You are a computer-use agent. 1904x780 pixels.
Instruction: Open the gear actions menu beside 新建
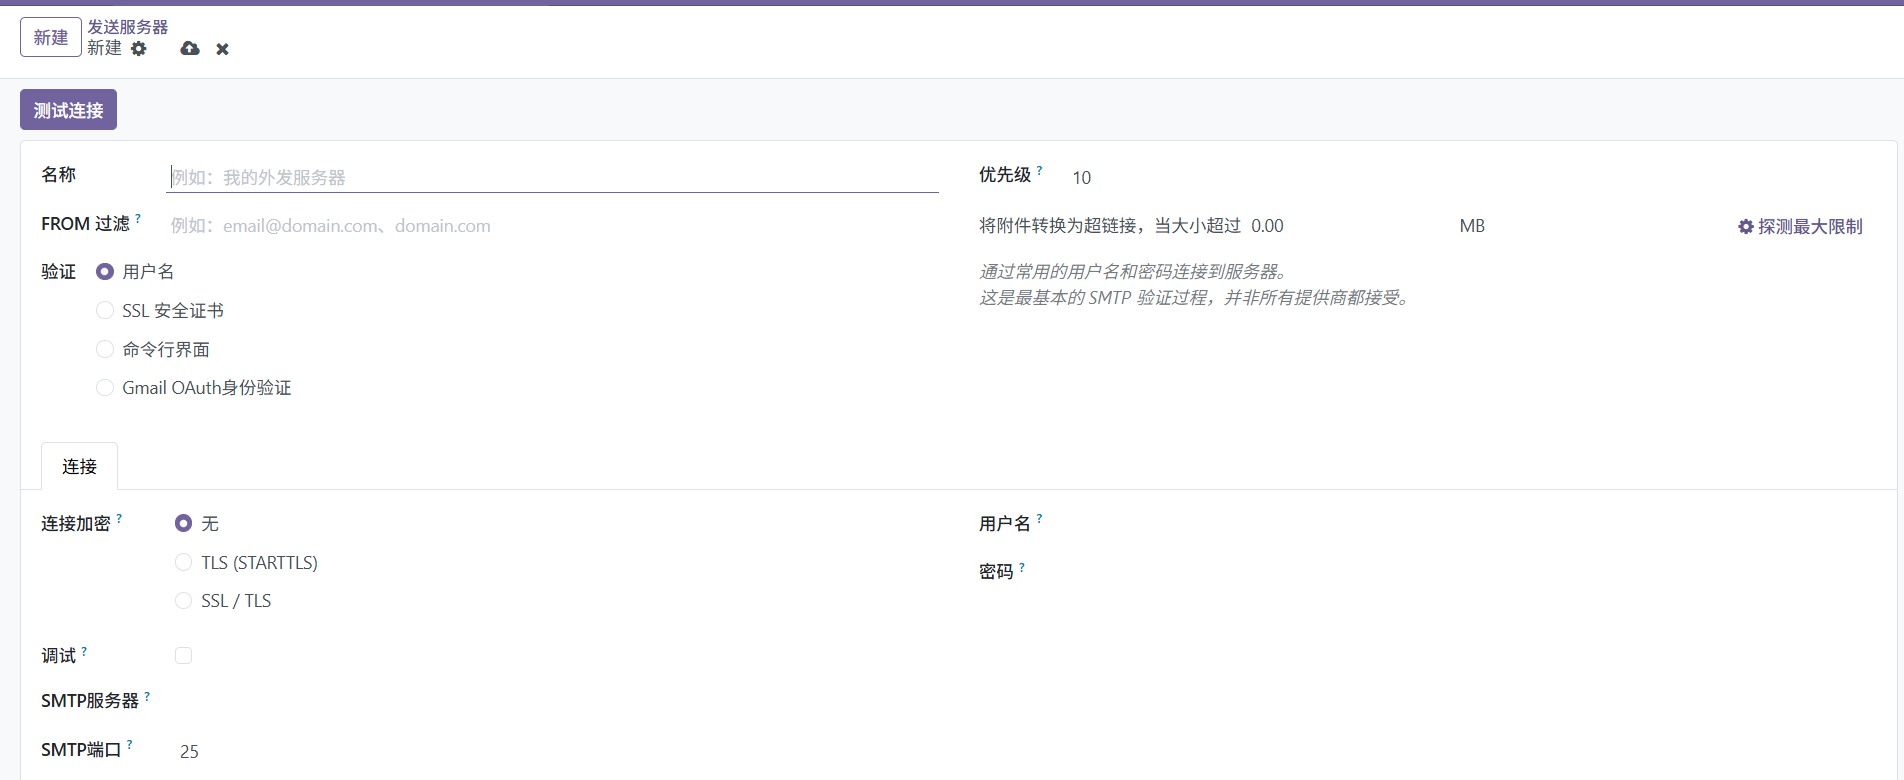[139, 49]
